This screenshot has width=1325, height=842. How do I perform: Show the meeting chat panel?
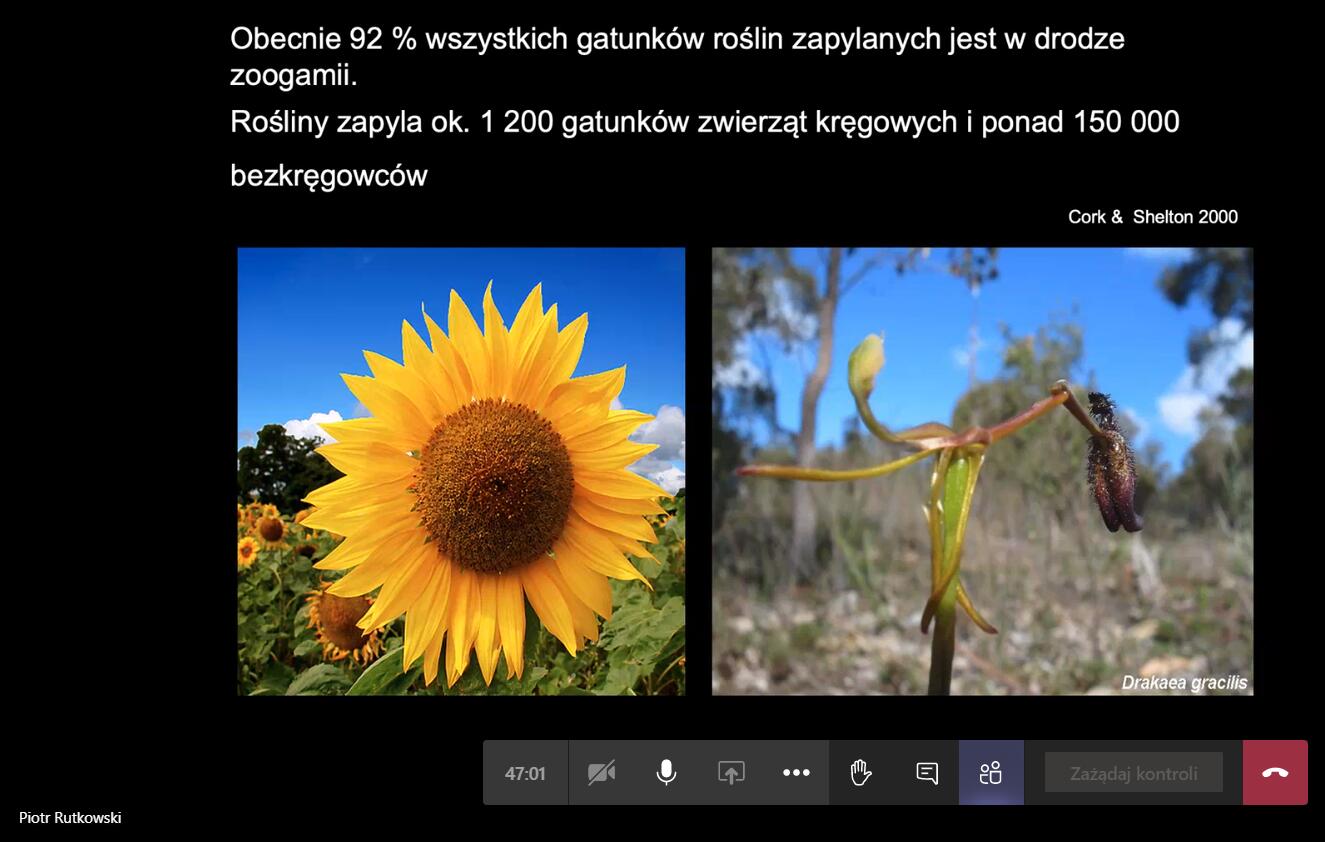[927, 773]
